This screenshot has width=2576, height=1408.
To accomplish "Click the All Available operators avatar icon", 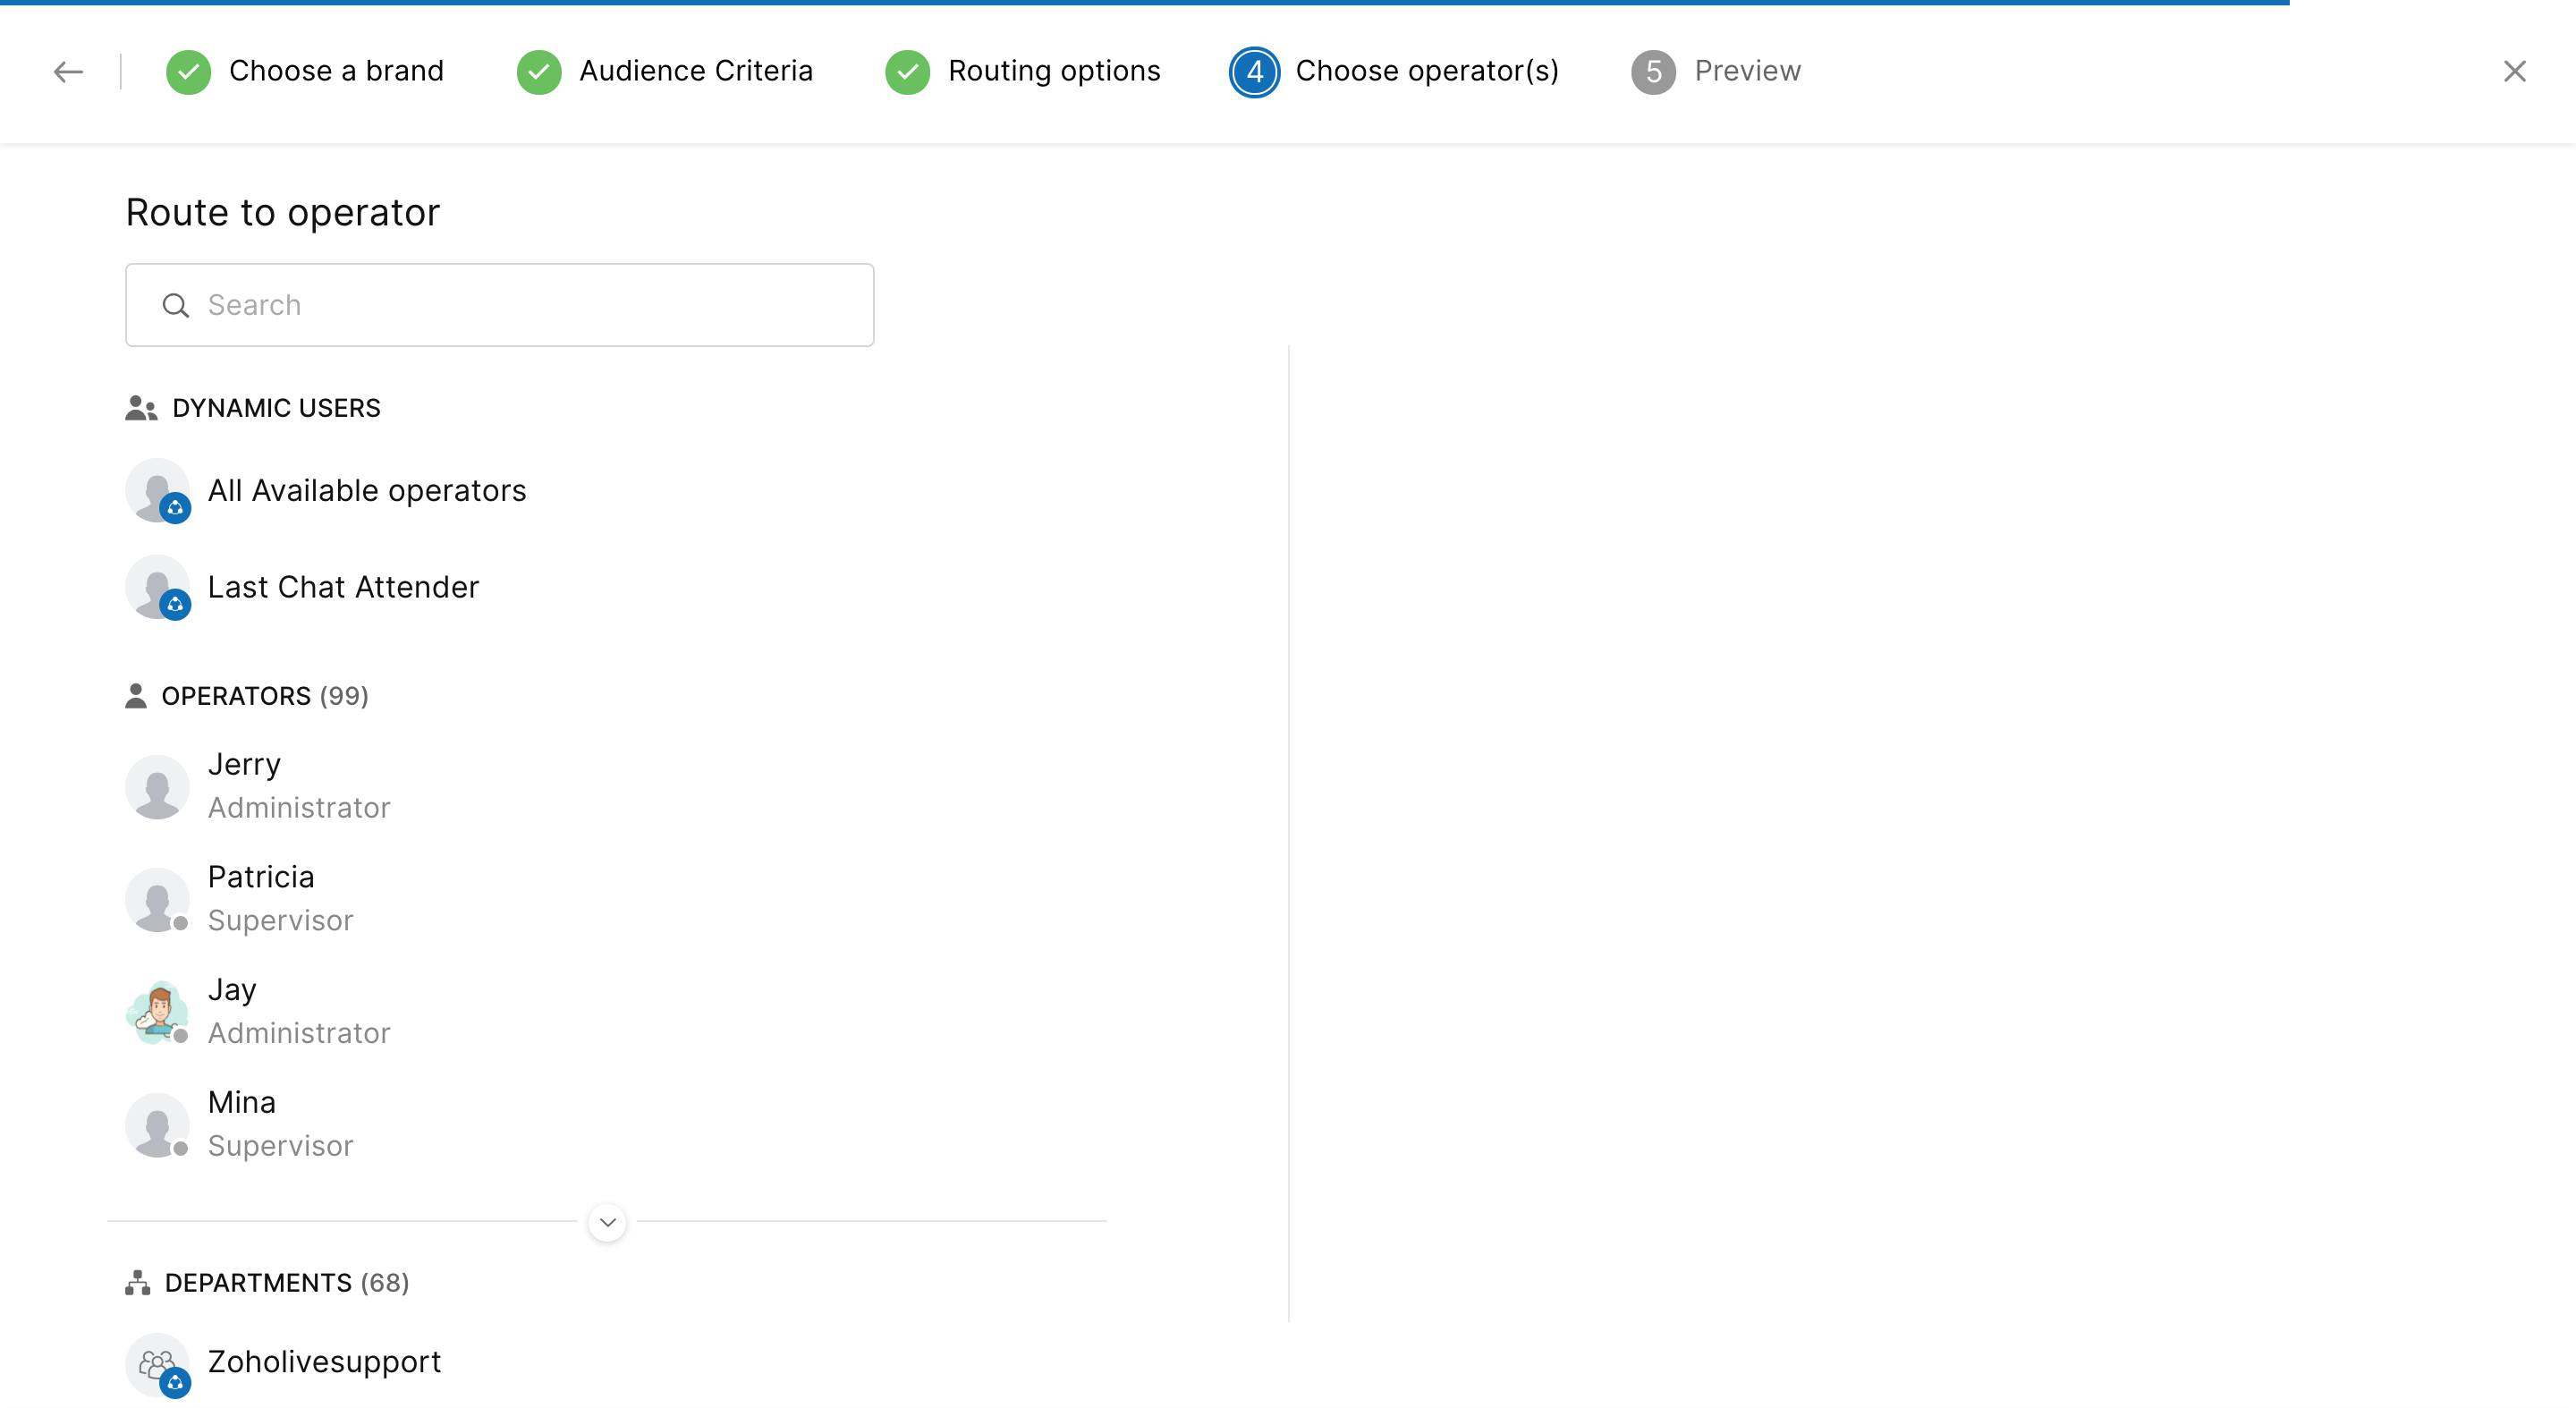I will (x=157, y=490).
